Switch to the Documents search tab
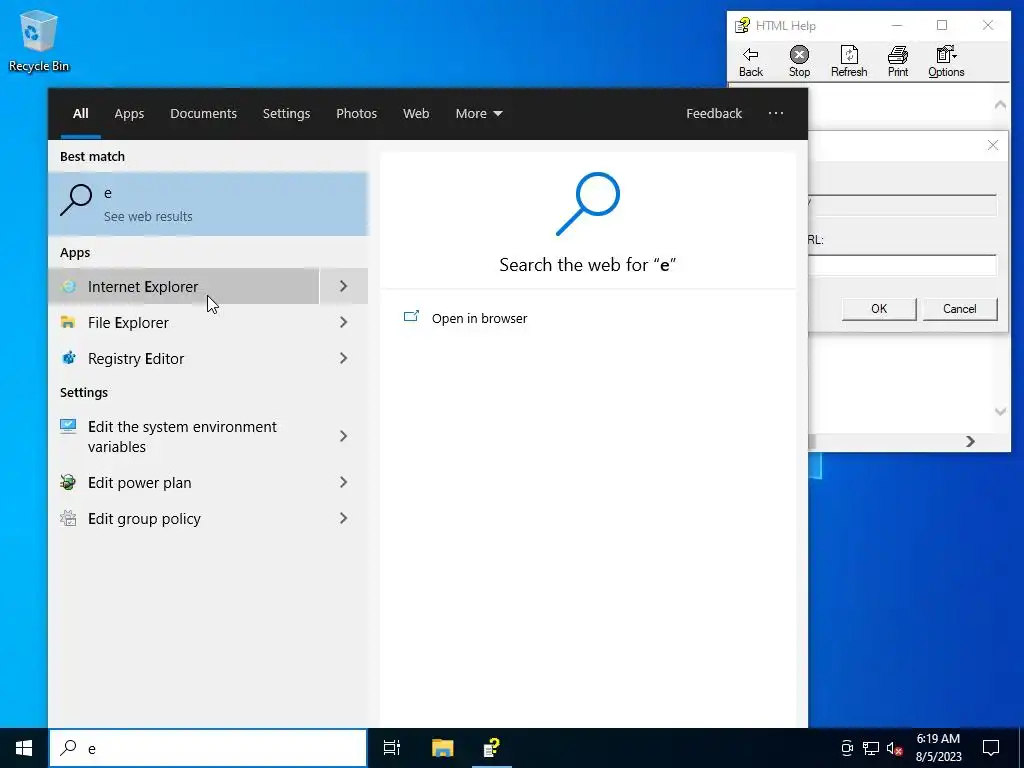The height and width of the screenshot is (768, 1024). click(x=203, y=113)
